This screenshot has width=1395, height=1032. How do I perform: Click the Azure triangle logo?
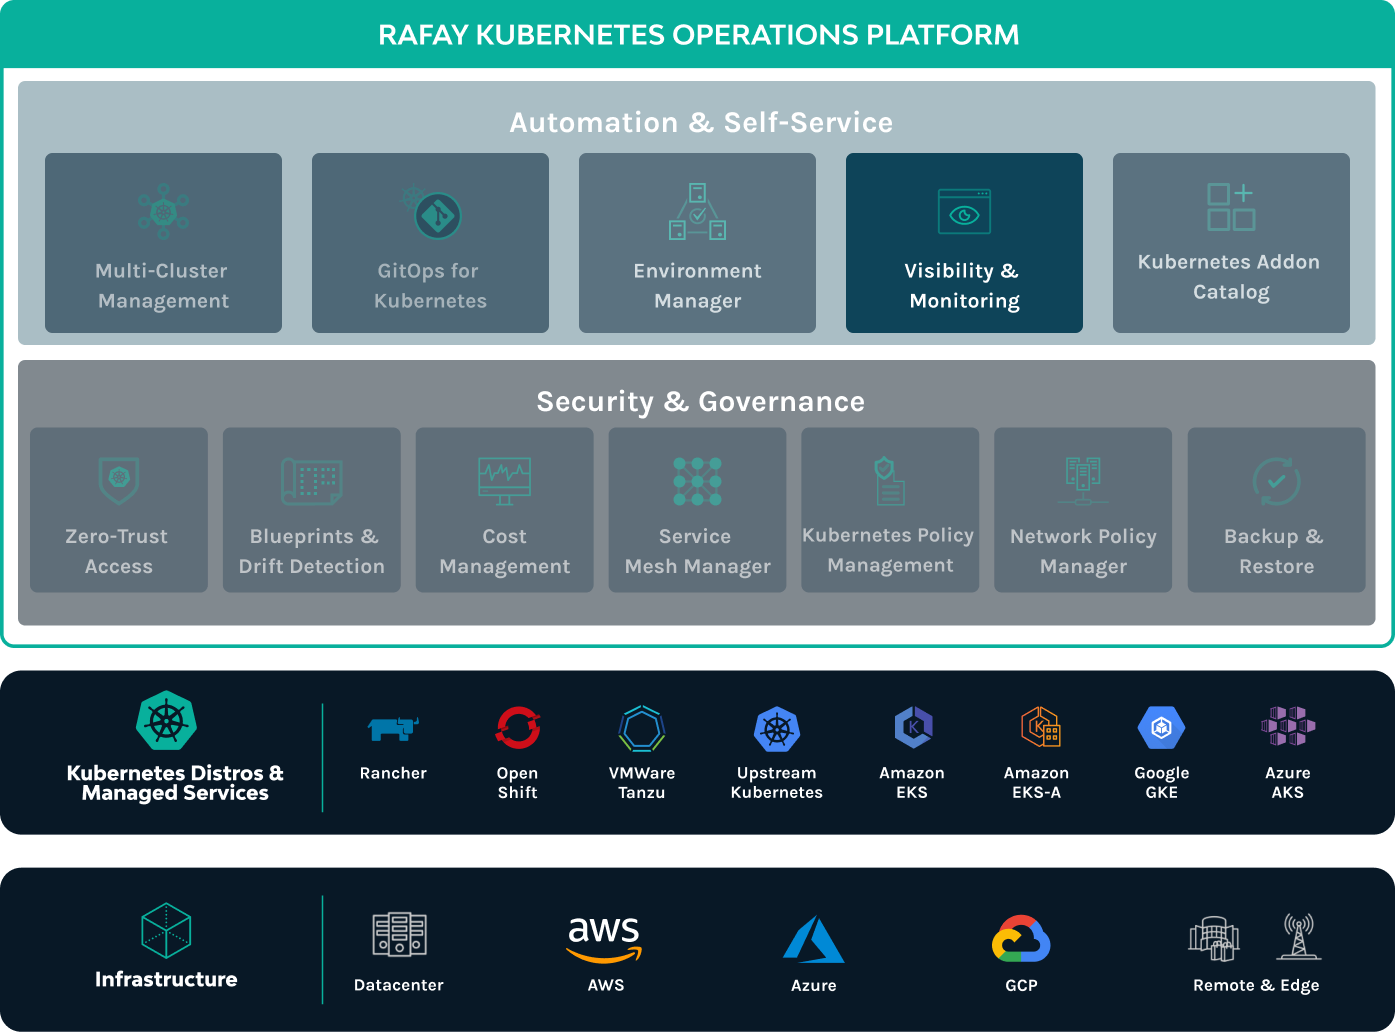pos(814,939)
